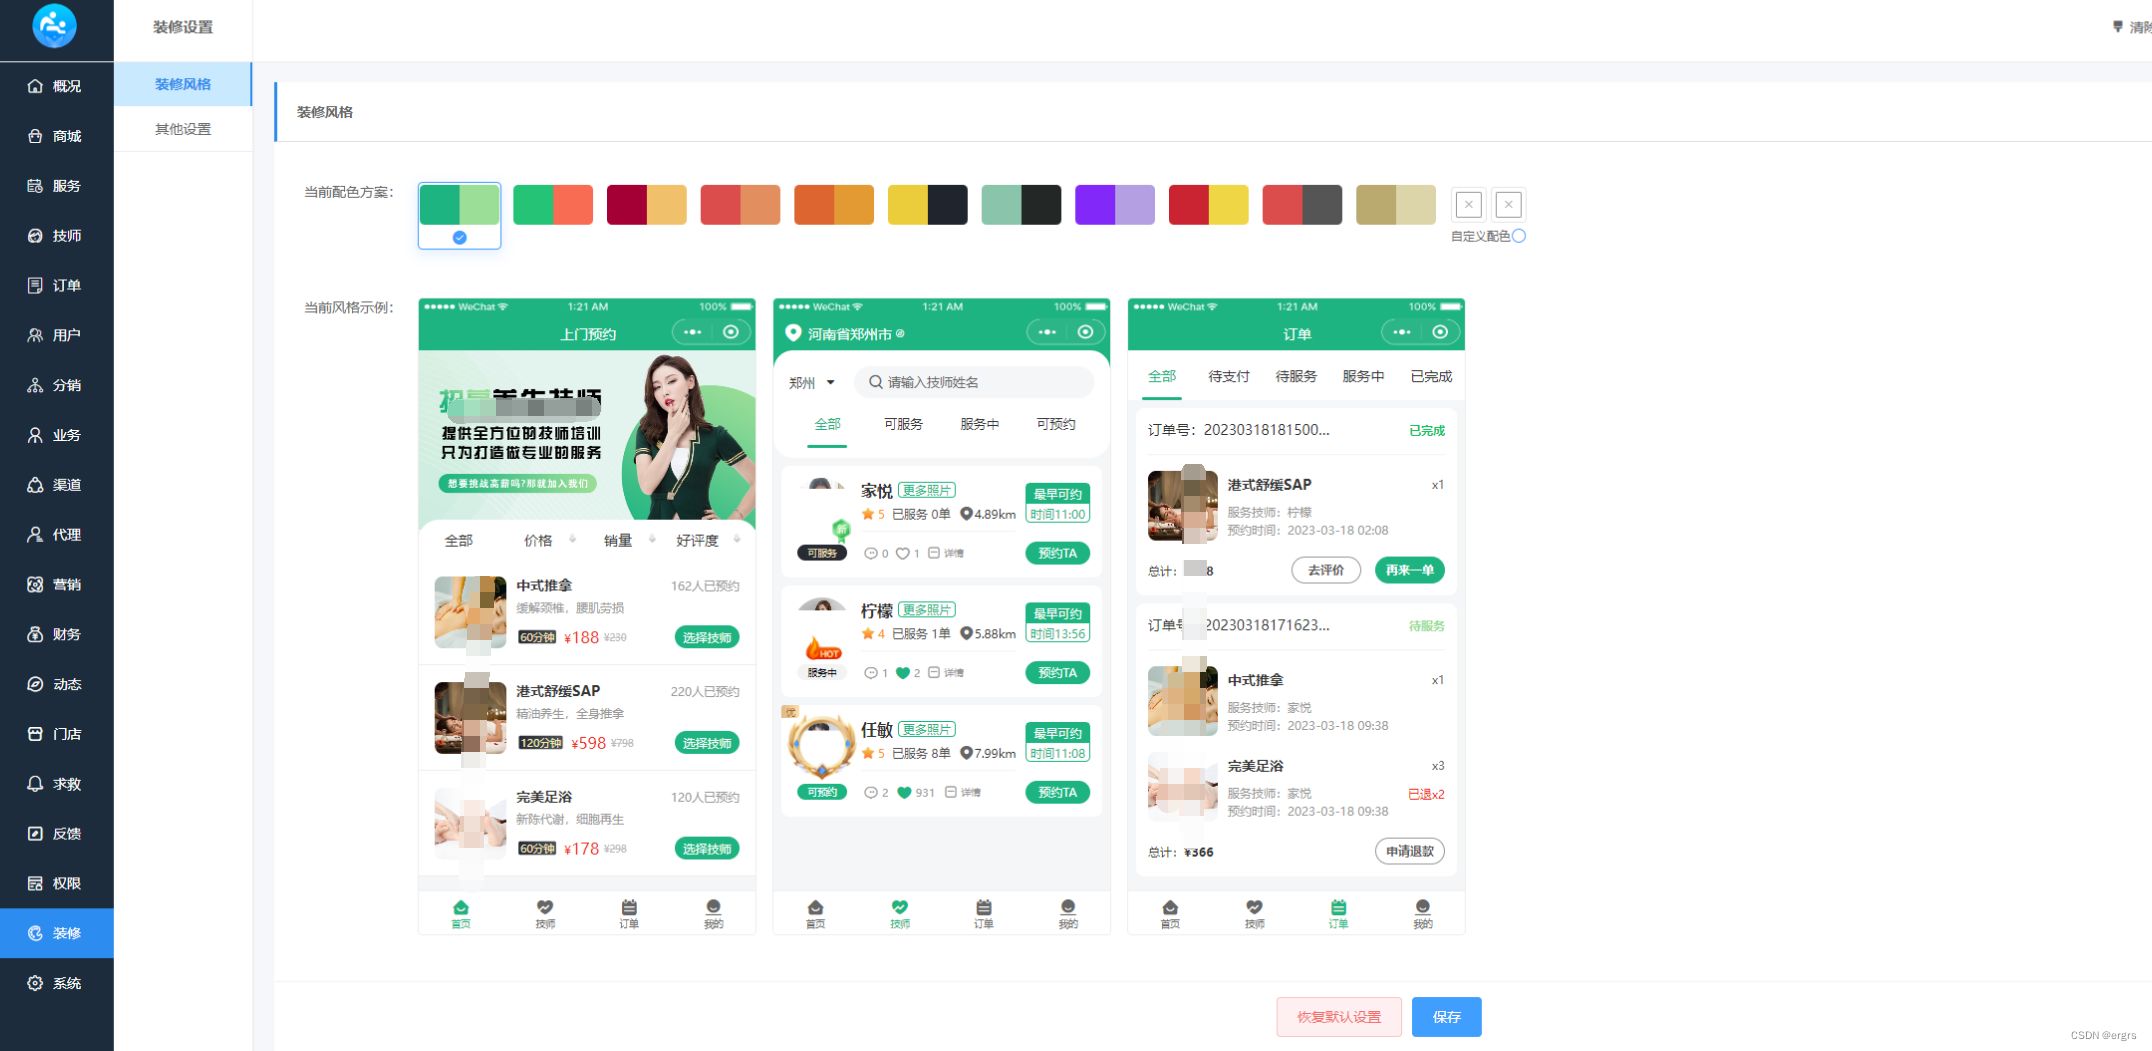Toggle the 价格 sort arrow
2152x1051 pixels.
(x=572, y=540)
